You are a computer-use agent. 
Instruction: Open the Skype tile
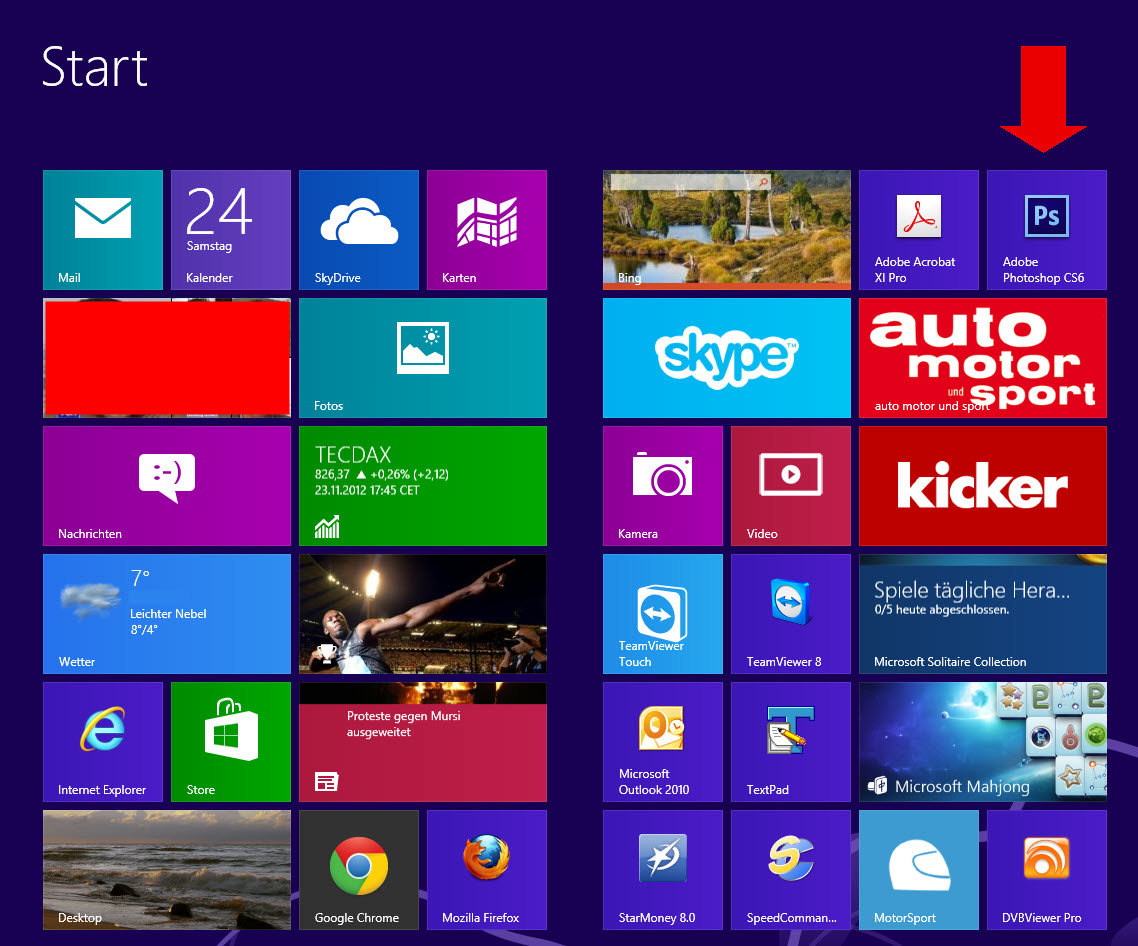coord(726,358)
